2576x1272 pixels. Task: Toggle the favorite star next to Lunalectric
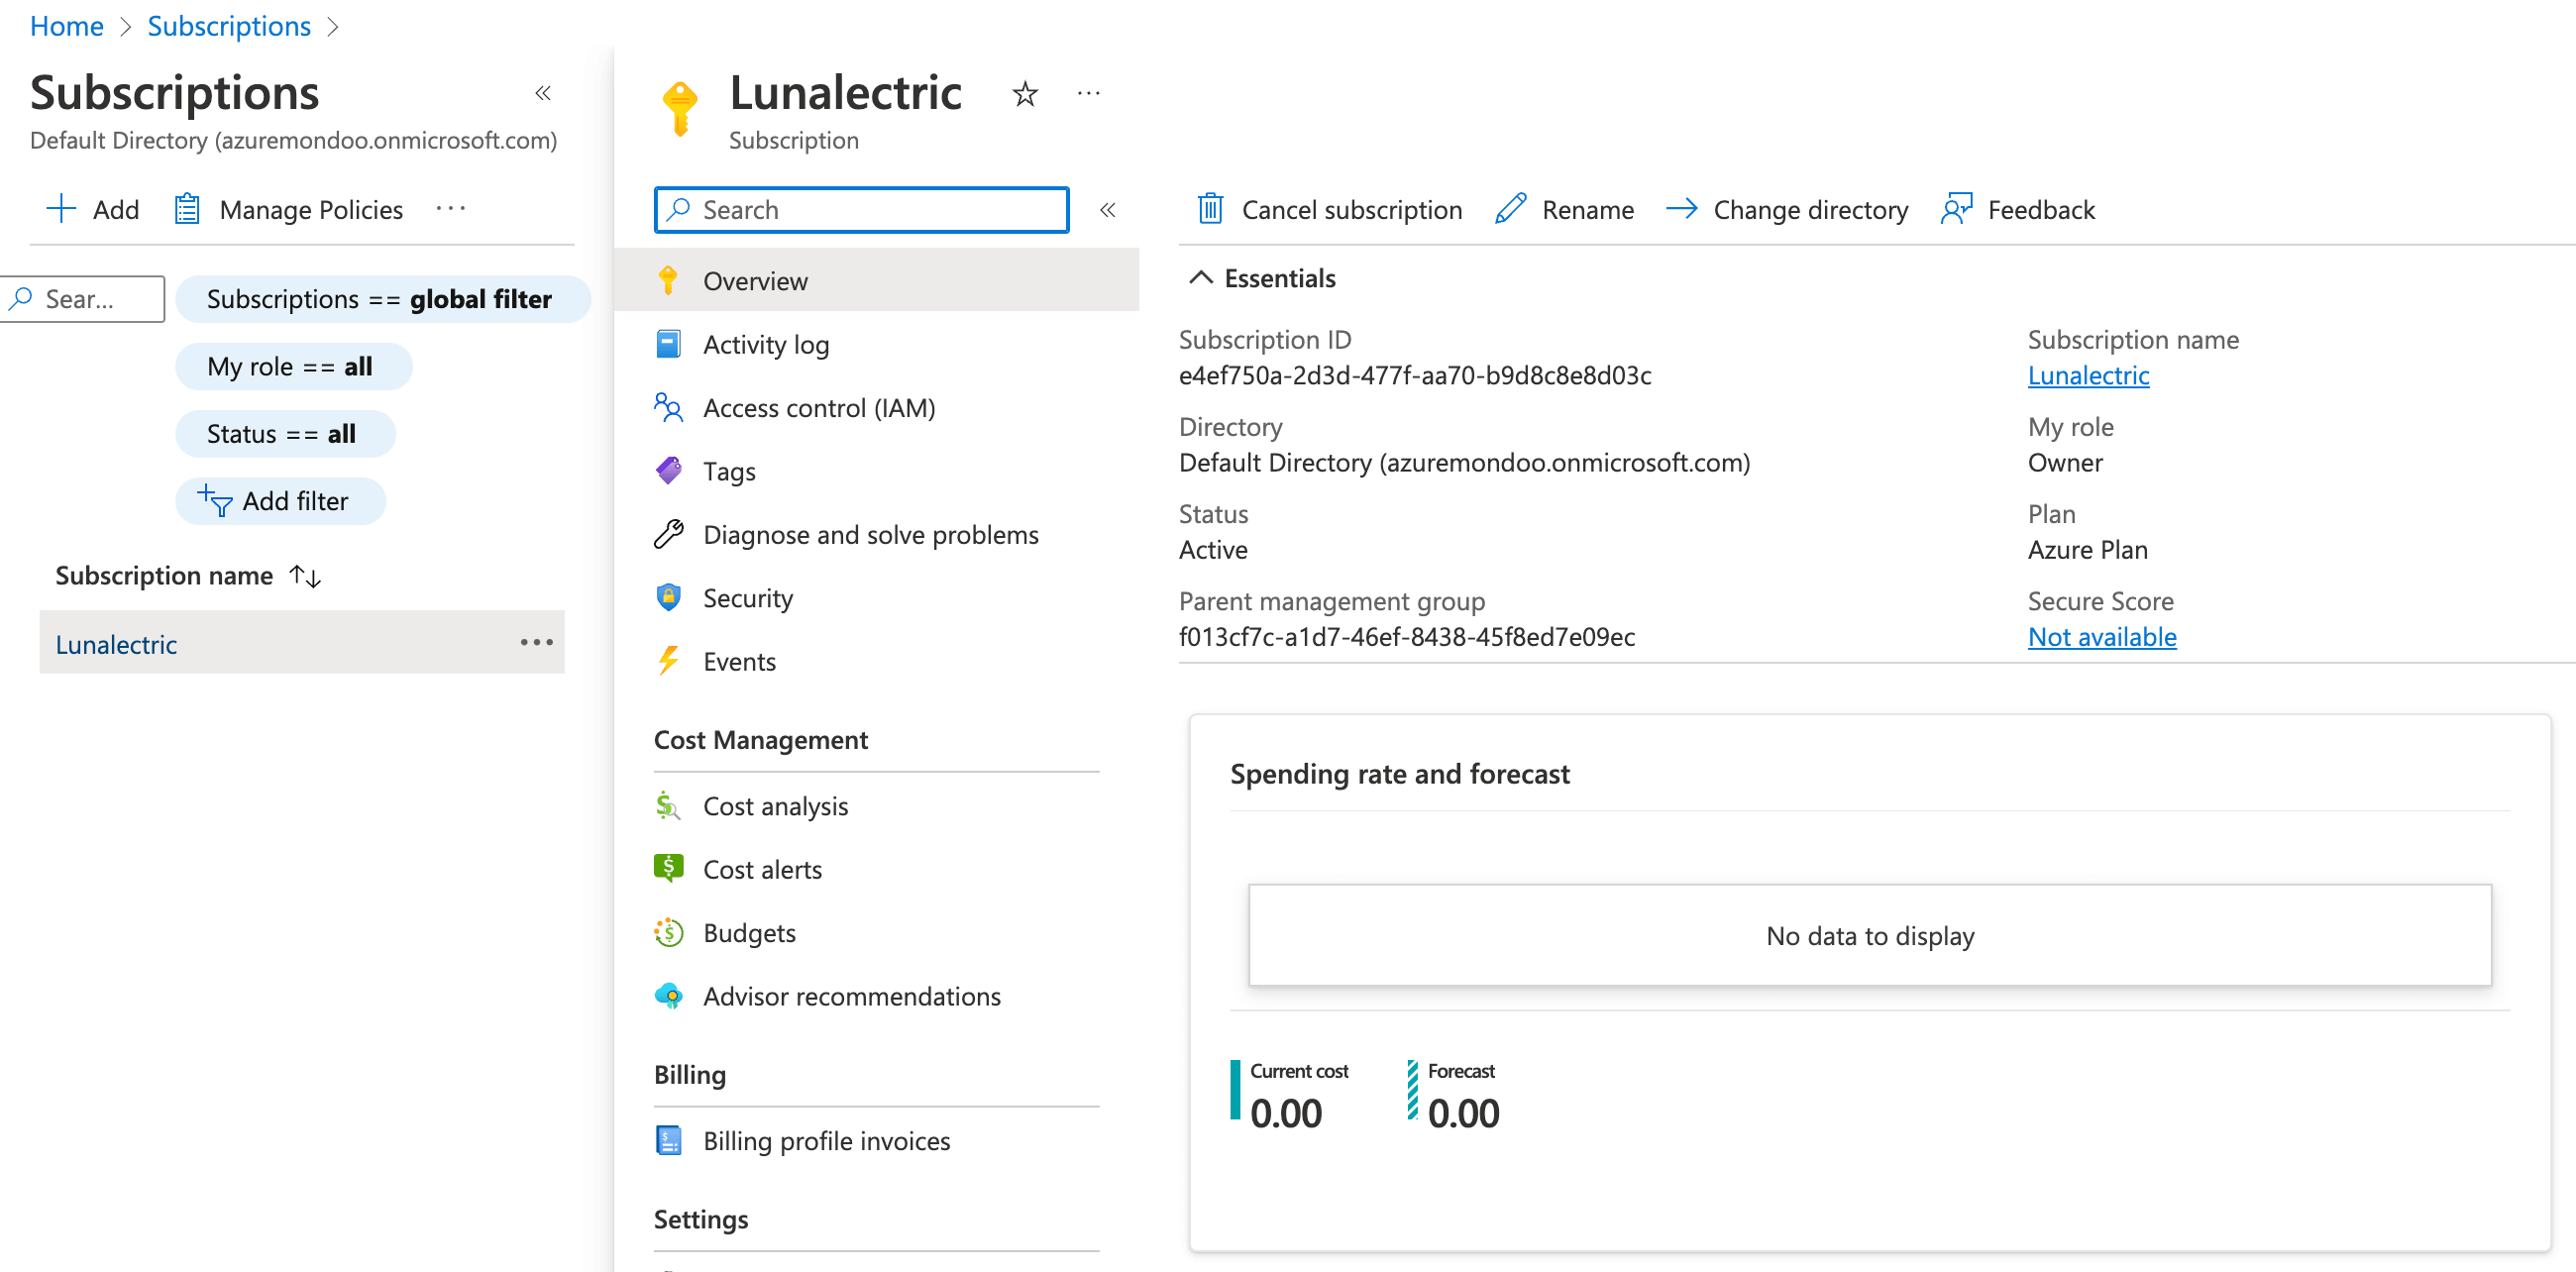(x=1025, y=93)
